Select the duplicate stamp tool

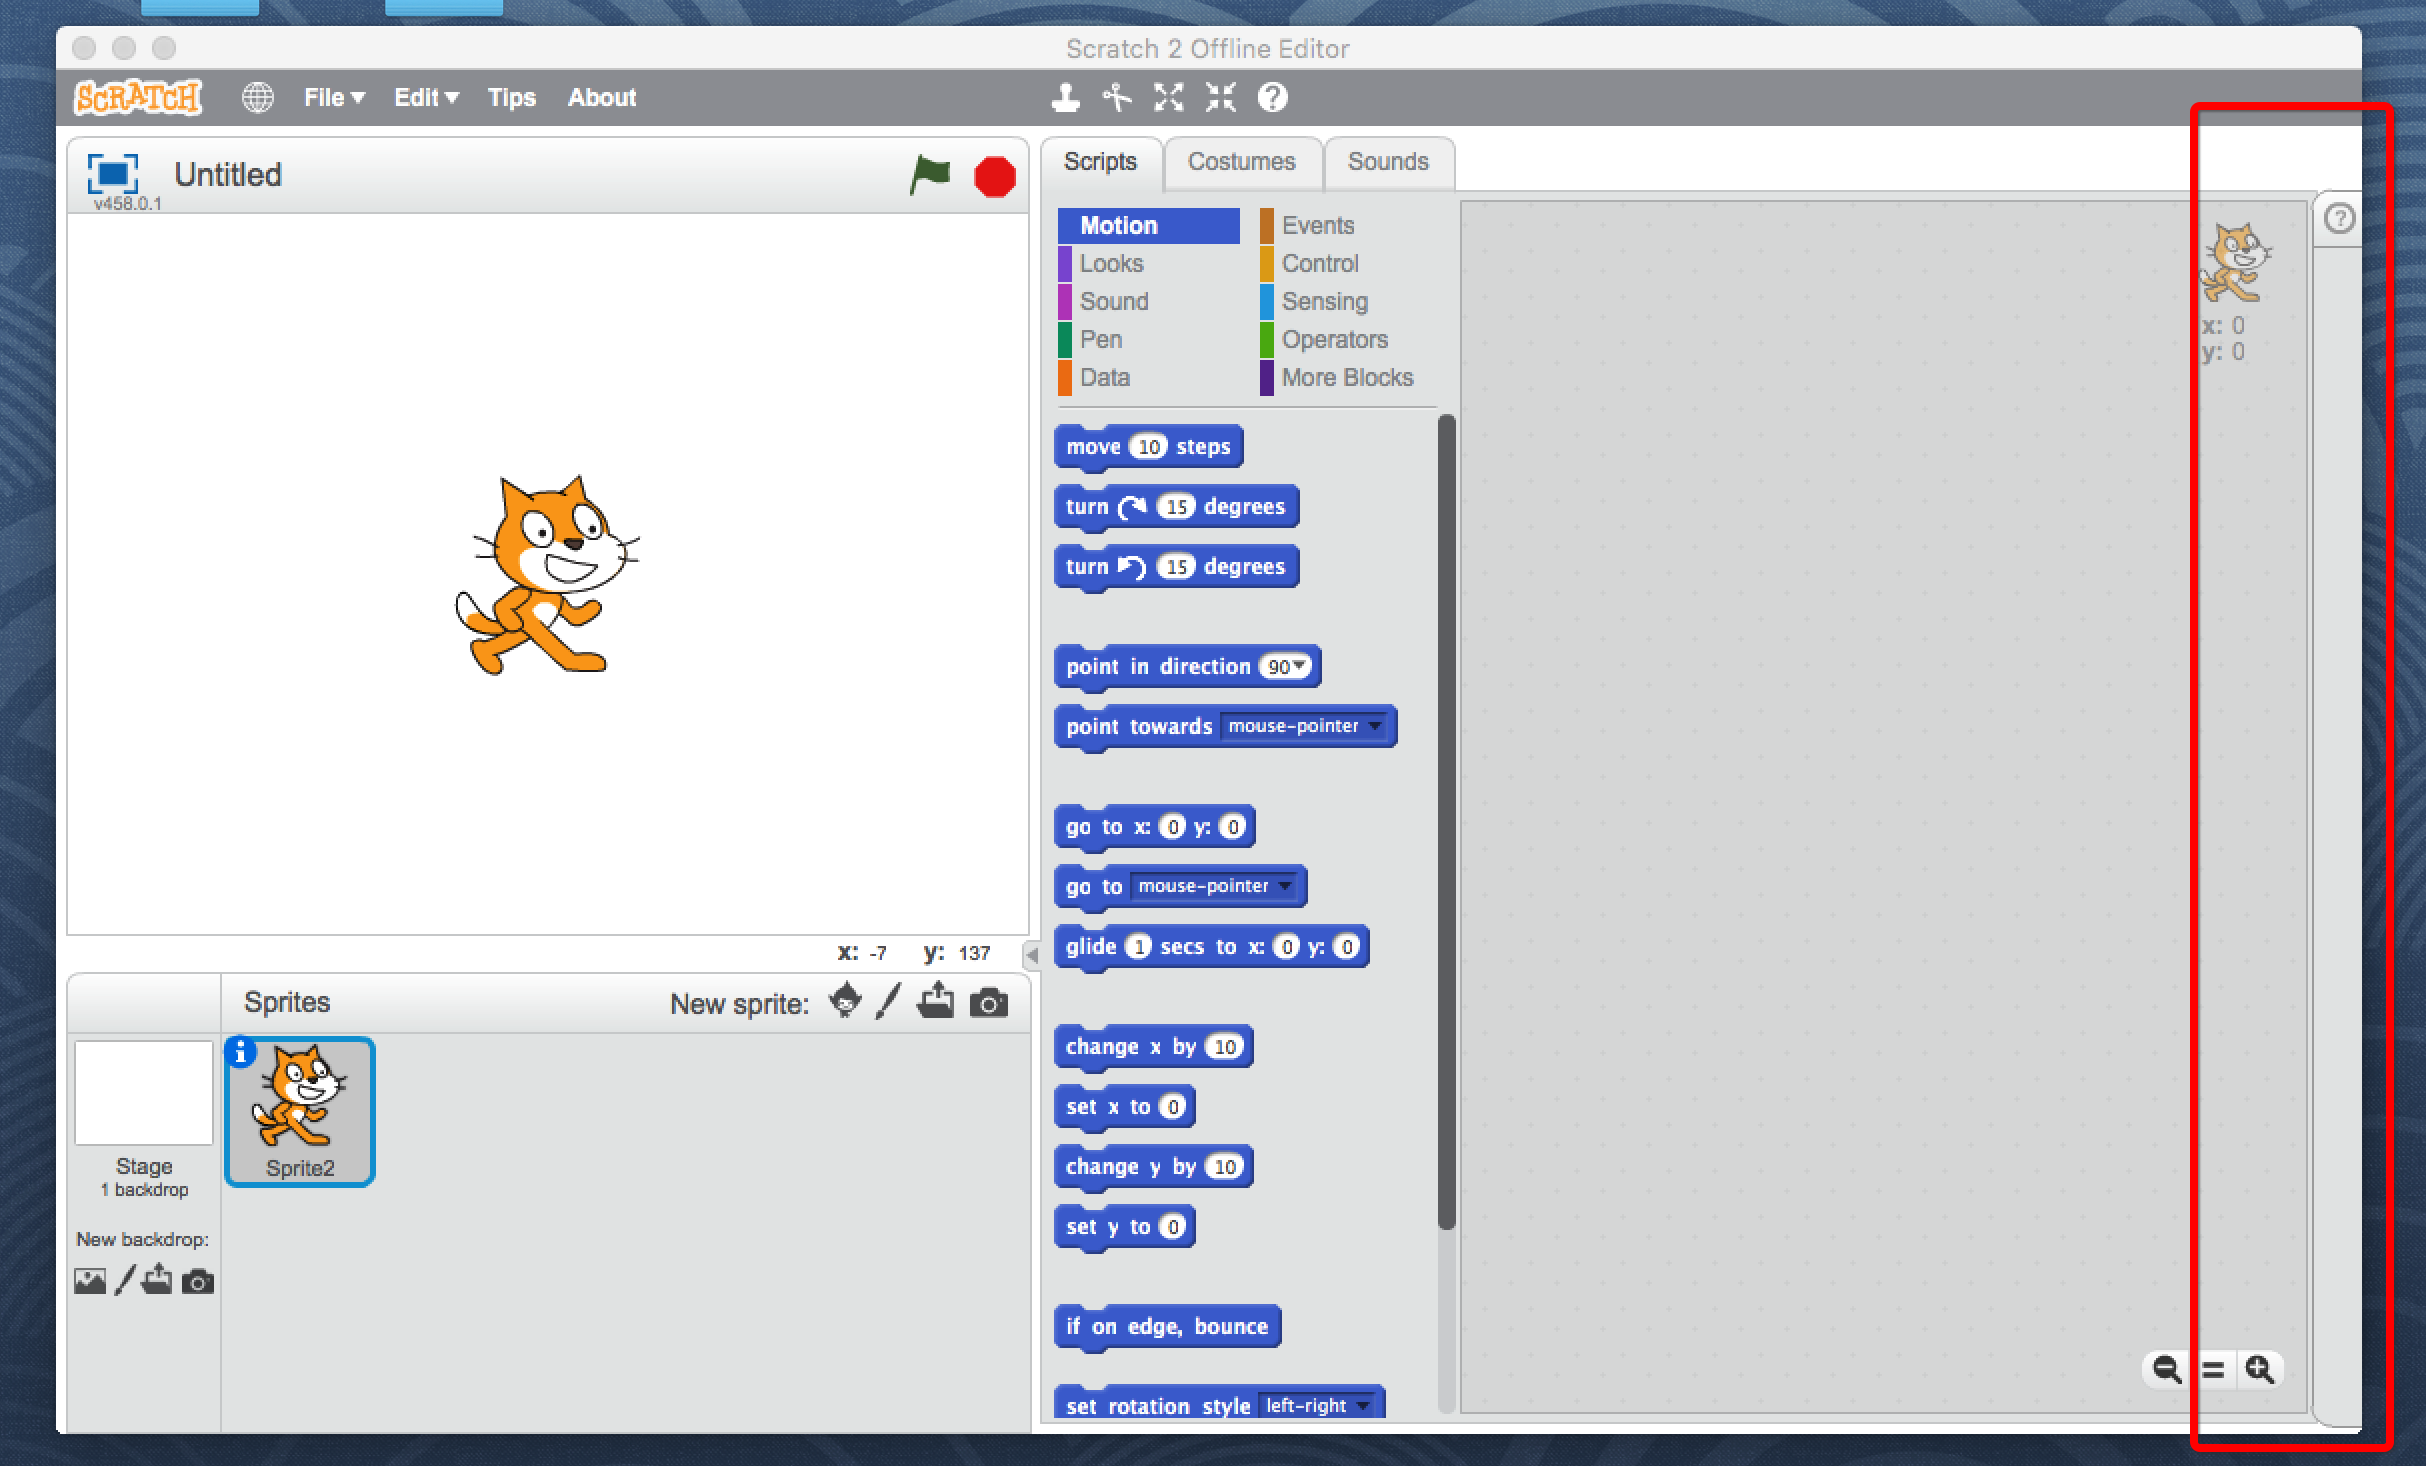click(1065, 97)
